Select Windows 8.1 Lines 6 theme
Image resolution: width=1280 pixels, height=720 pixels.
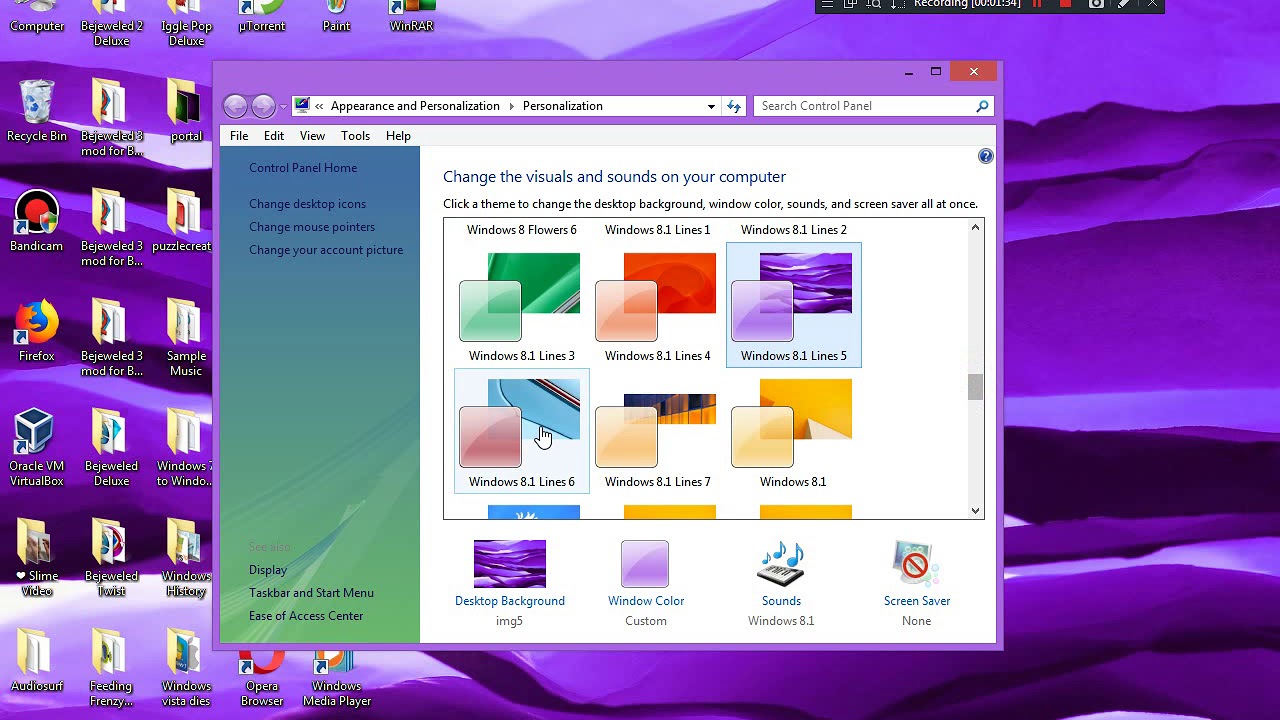tap(522, 432)
